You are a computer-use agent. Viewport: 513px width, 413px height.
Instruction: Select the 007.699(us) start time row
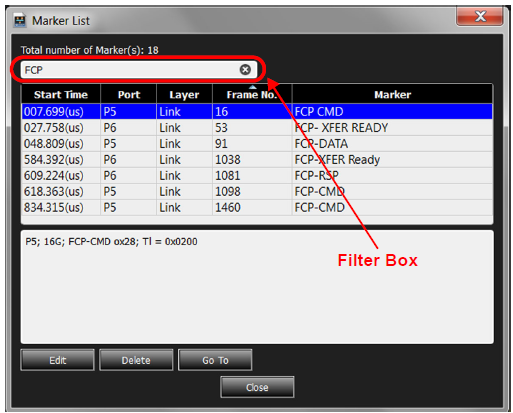coord(257,112)
